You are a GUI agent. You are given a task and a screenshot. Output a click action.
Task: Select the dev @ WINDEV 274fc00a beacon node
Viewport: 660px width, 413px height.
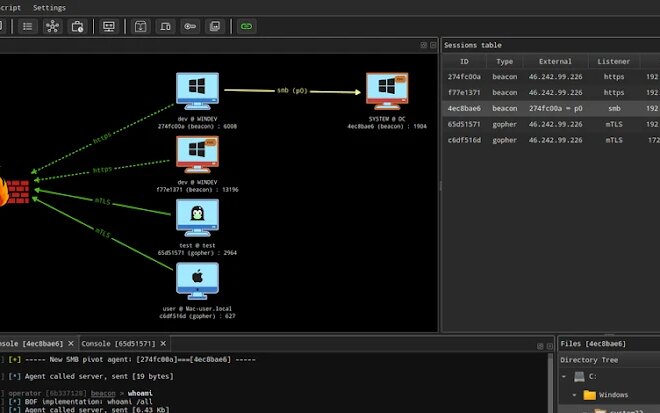(197, 91)
